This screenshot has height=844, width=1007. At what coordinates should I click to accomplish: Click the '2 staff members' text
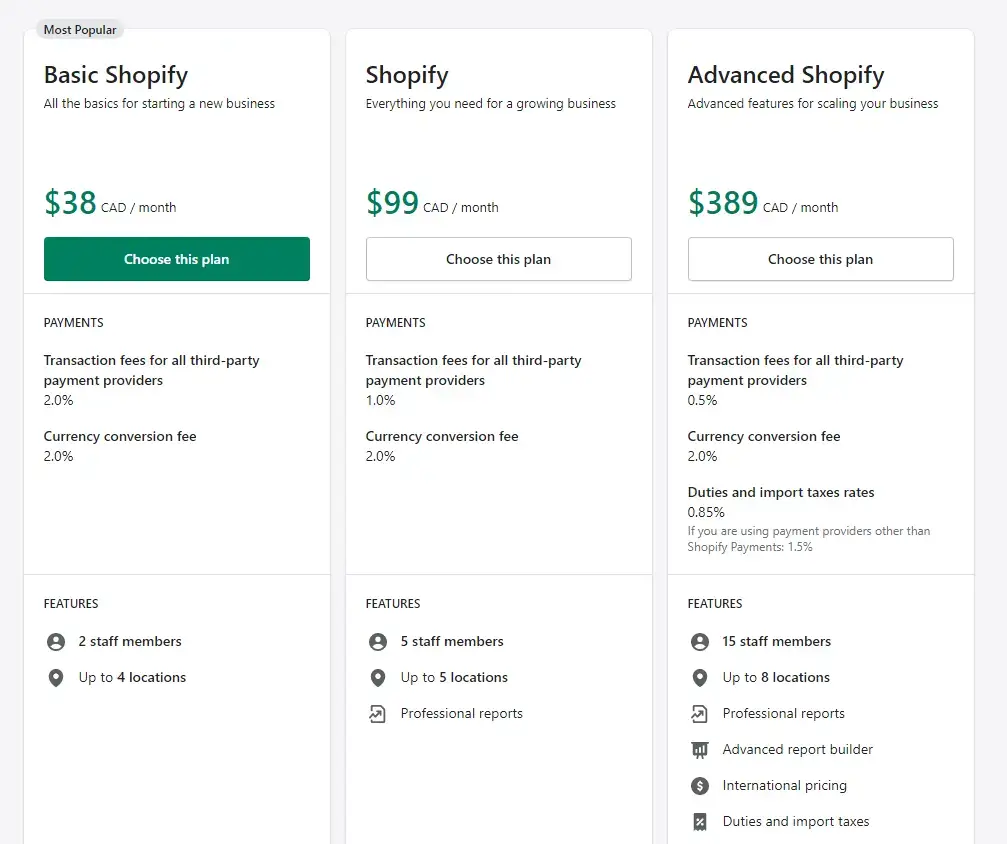[130, 641]
